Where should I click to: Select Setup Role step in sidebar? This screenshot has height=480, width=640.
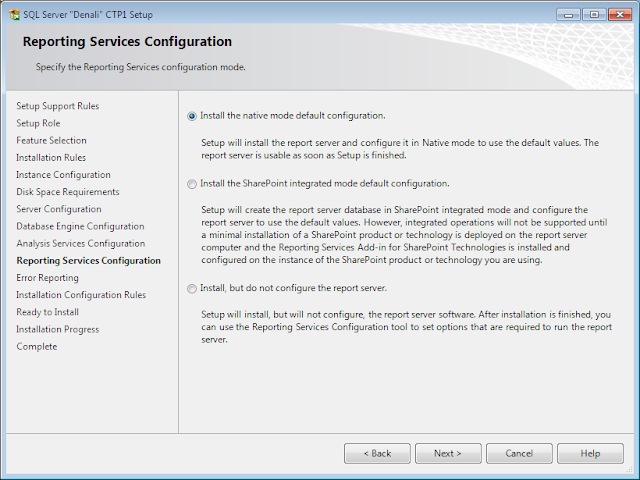(x=38, y=123)
